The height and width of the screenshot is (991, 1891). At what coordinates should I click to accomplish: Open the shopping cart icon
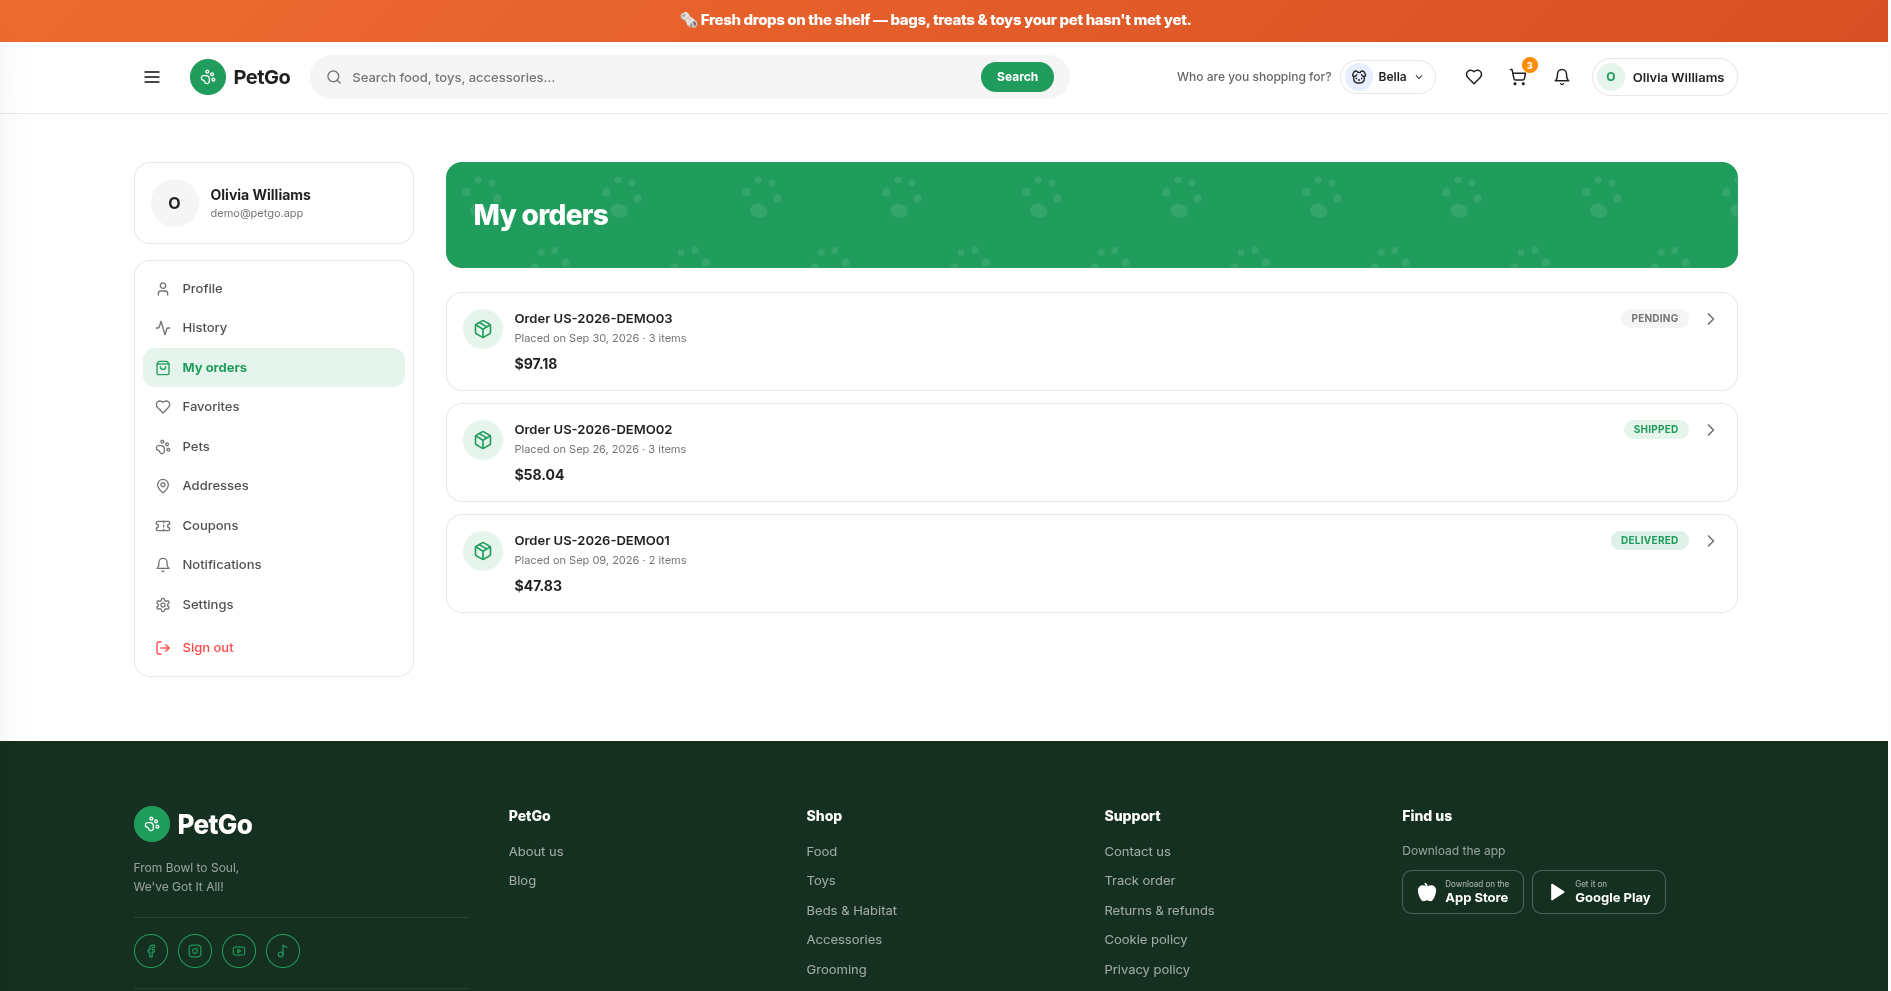(x=1518, y=77)
